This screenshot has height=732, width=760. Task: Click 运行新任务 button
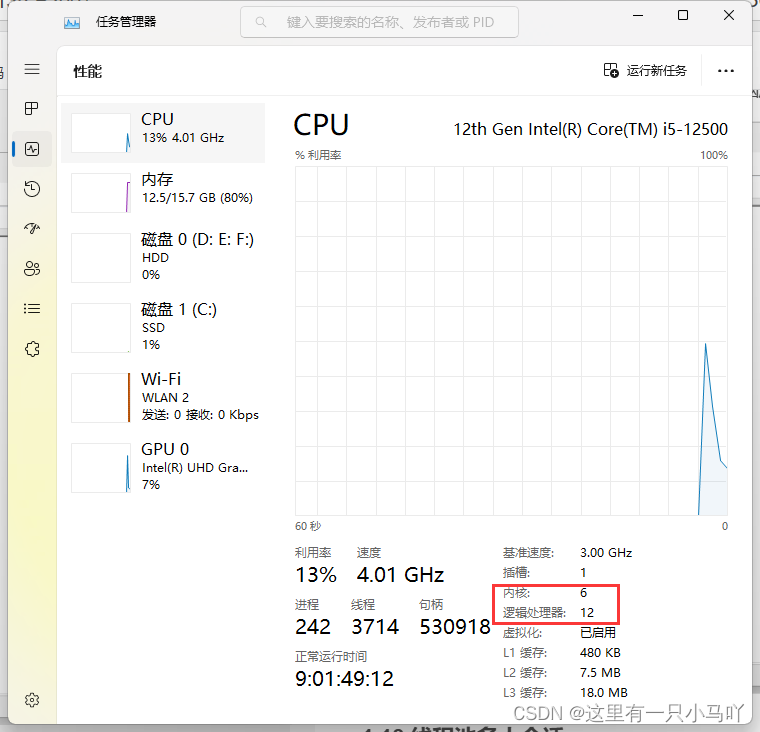coord(645,70)
